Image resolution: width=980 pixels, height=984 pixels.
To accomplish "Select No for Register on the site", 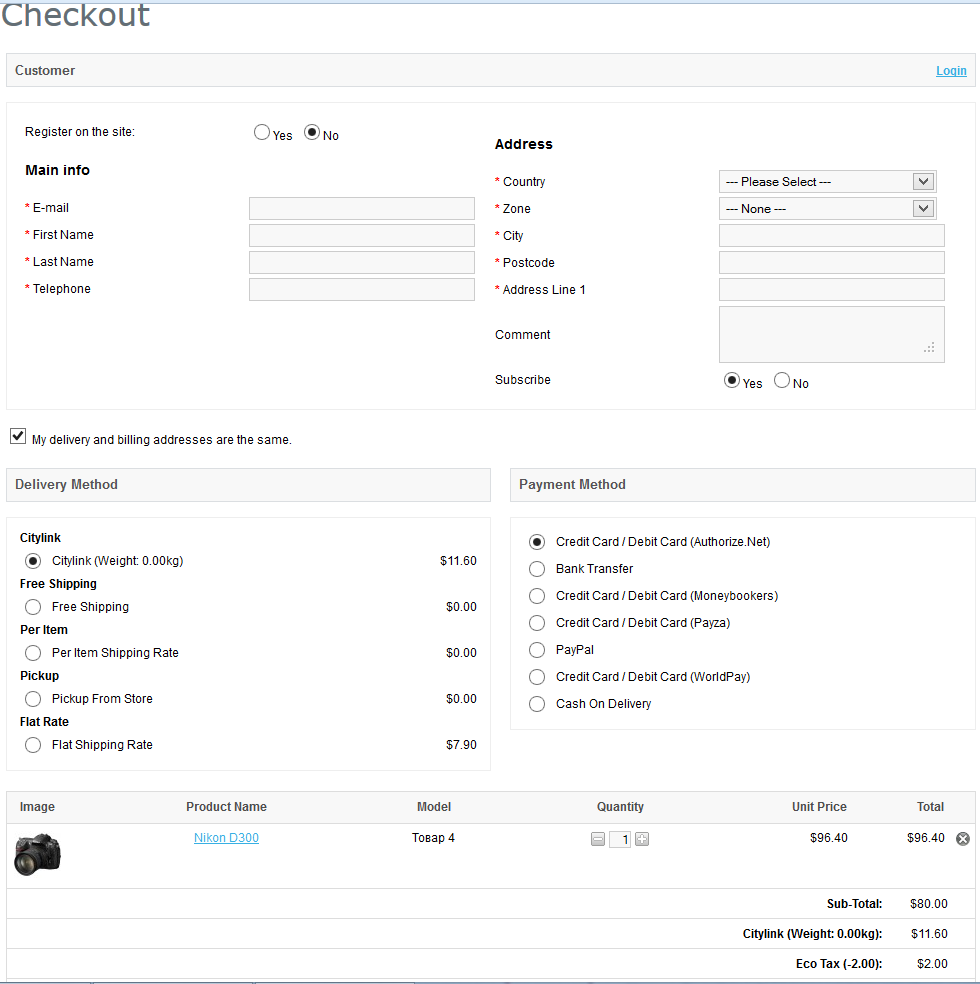I will (x=312, y=132).
